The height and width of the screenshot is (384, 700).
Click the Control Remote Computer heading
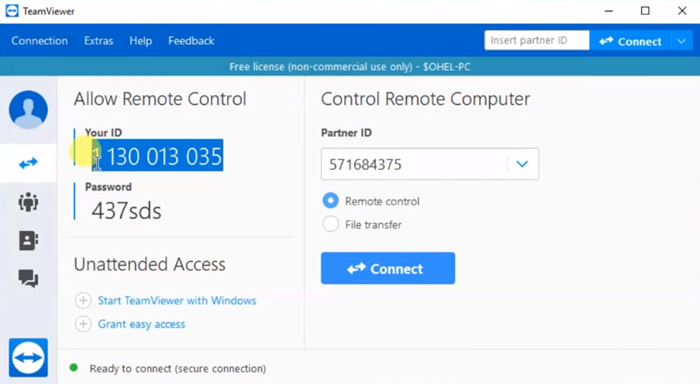coord(425,99)
